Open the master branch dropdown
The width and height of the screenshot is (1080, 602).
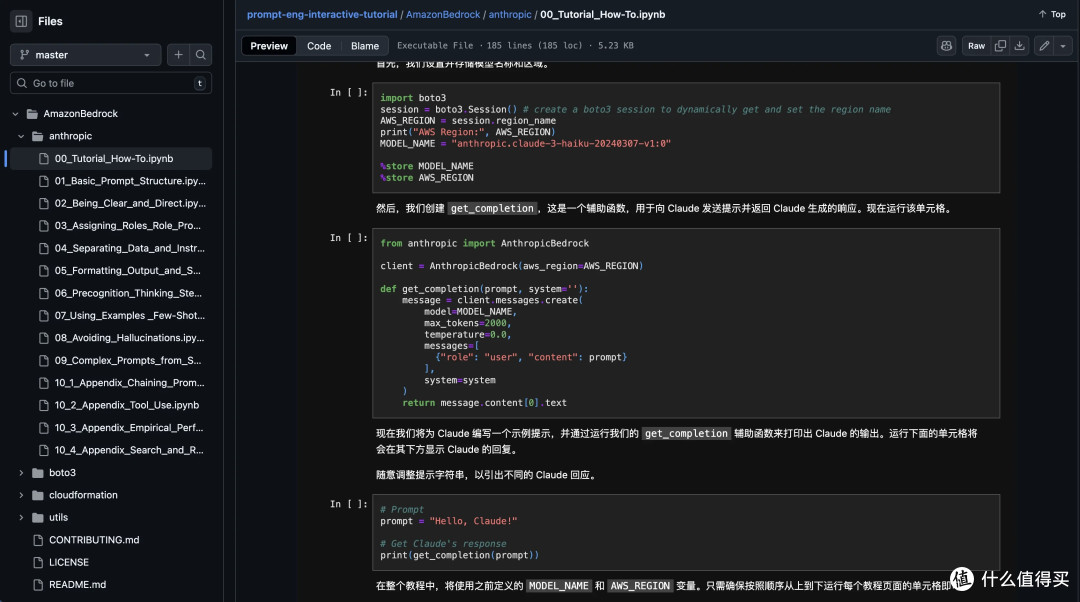click(x=85, y=55)
